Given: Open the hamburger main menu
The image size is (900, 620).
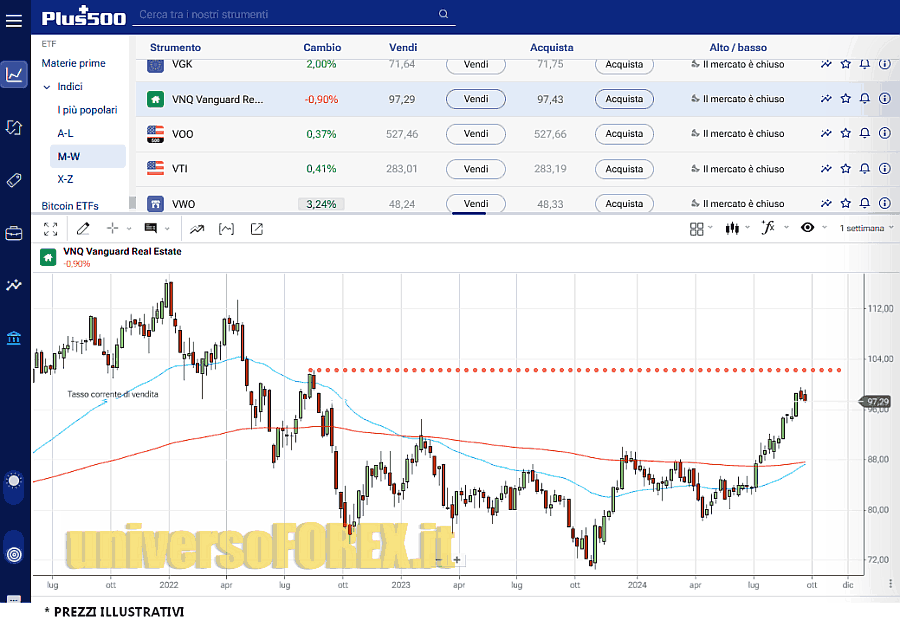Looking at the screenshot, I should coord(14,20).
